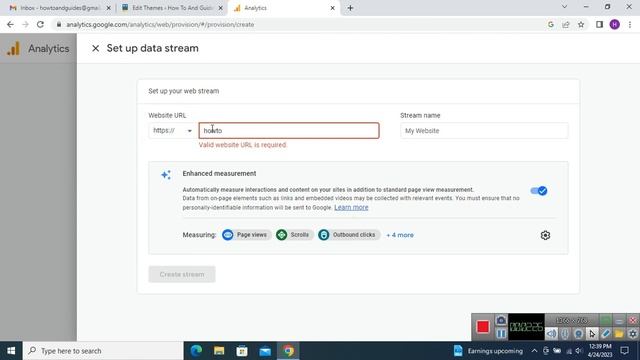The height and width of the screenshot is (360, 640).
Task: Toggle recorder system audio speaker
Action: pos(551,333)
